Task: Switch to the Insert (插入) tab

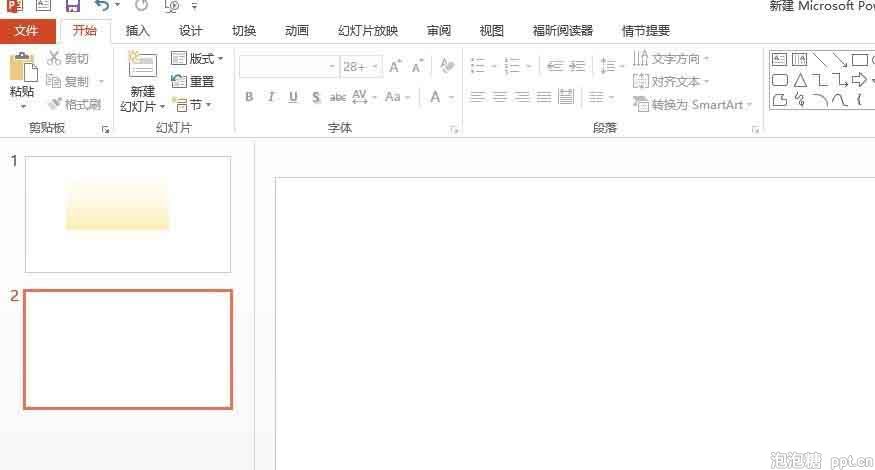Action: click(138, 31)
